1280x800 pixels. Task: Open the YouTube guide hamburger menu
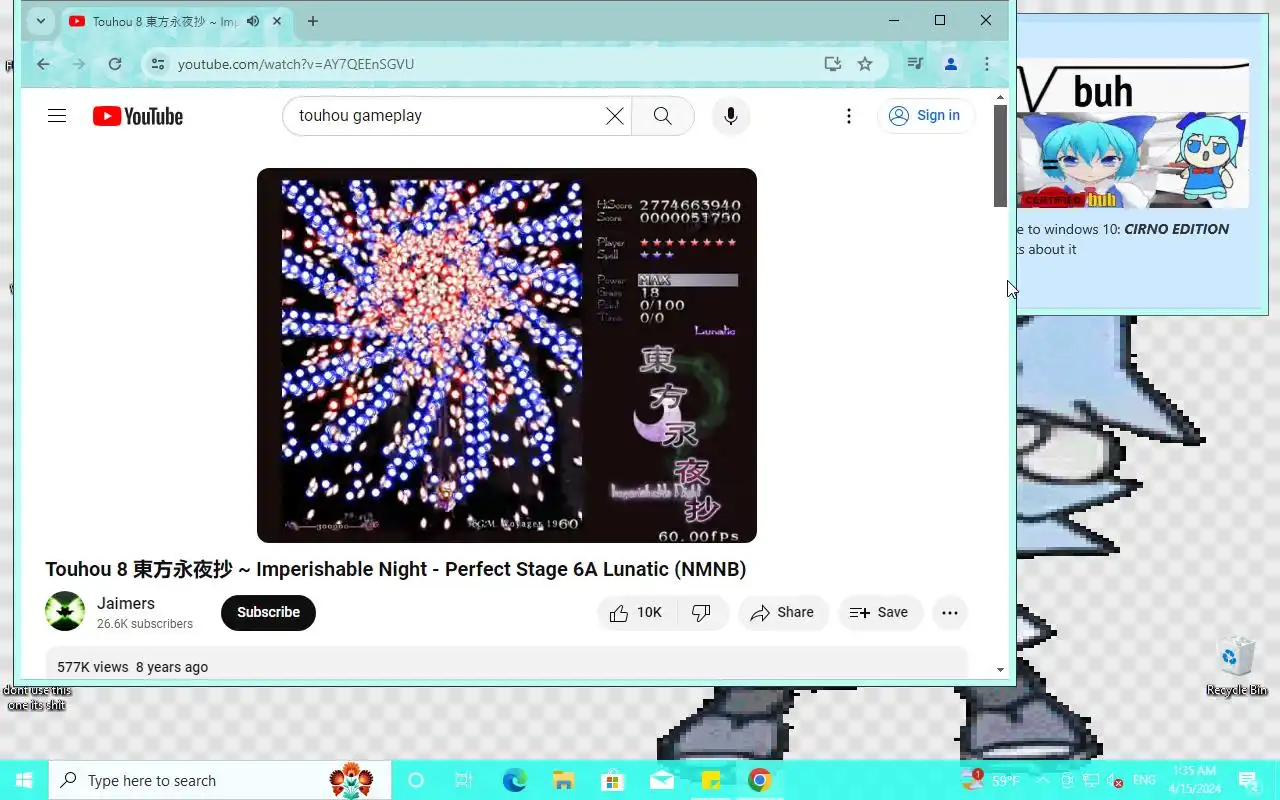(57, 116)
